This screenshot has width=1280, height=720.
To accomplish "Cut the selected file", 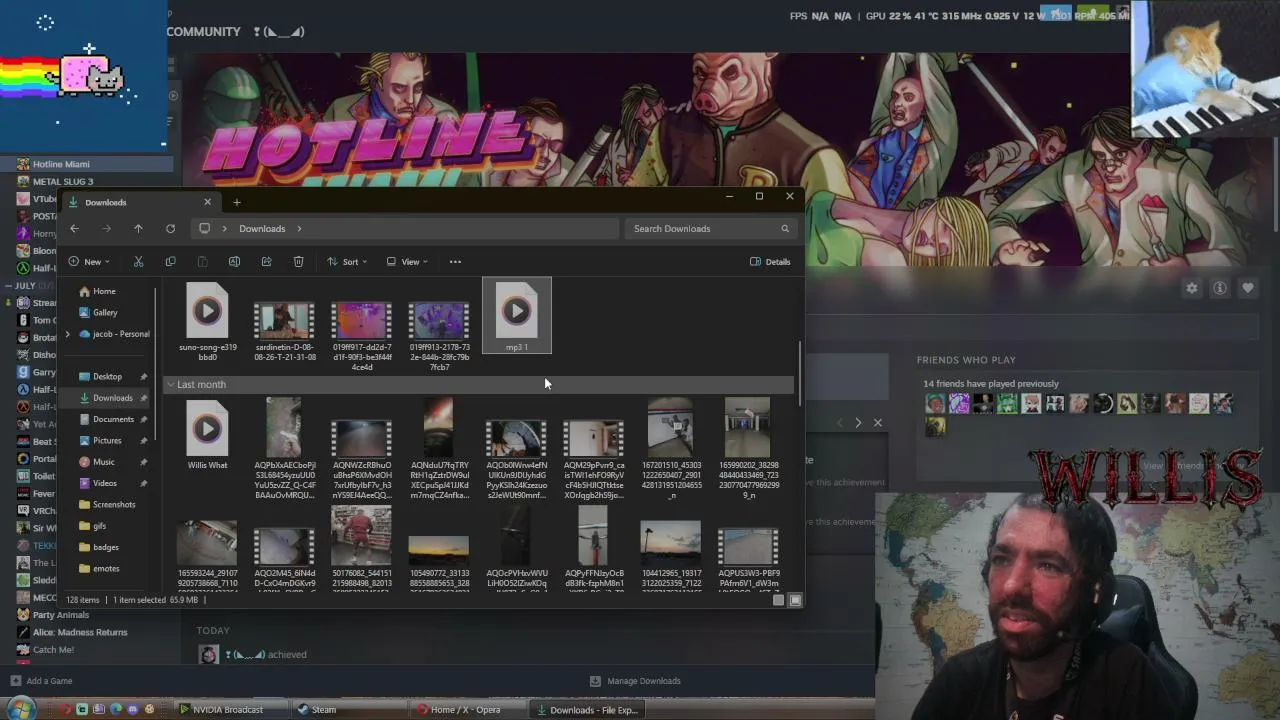I will coord(138,262).
